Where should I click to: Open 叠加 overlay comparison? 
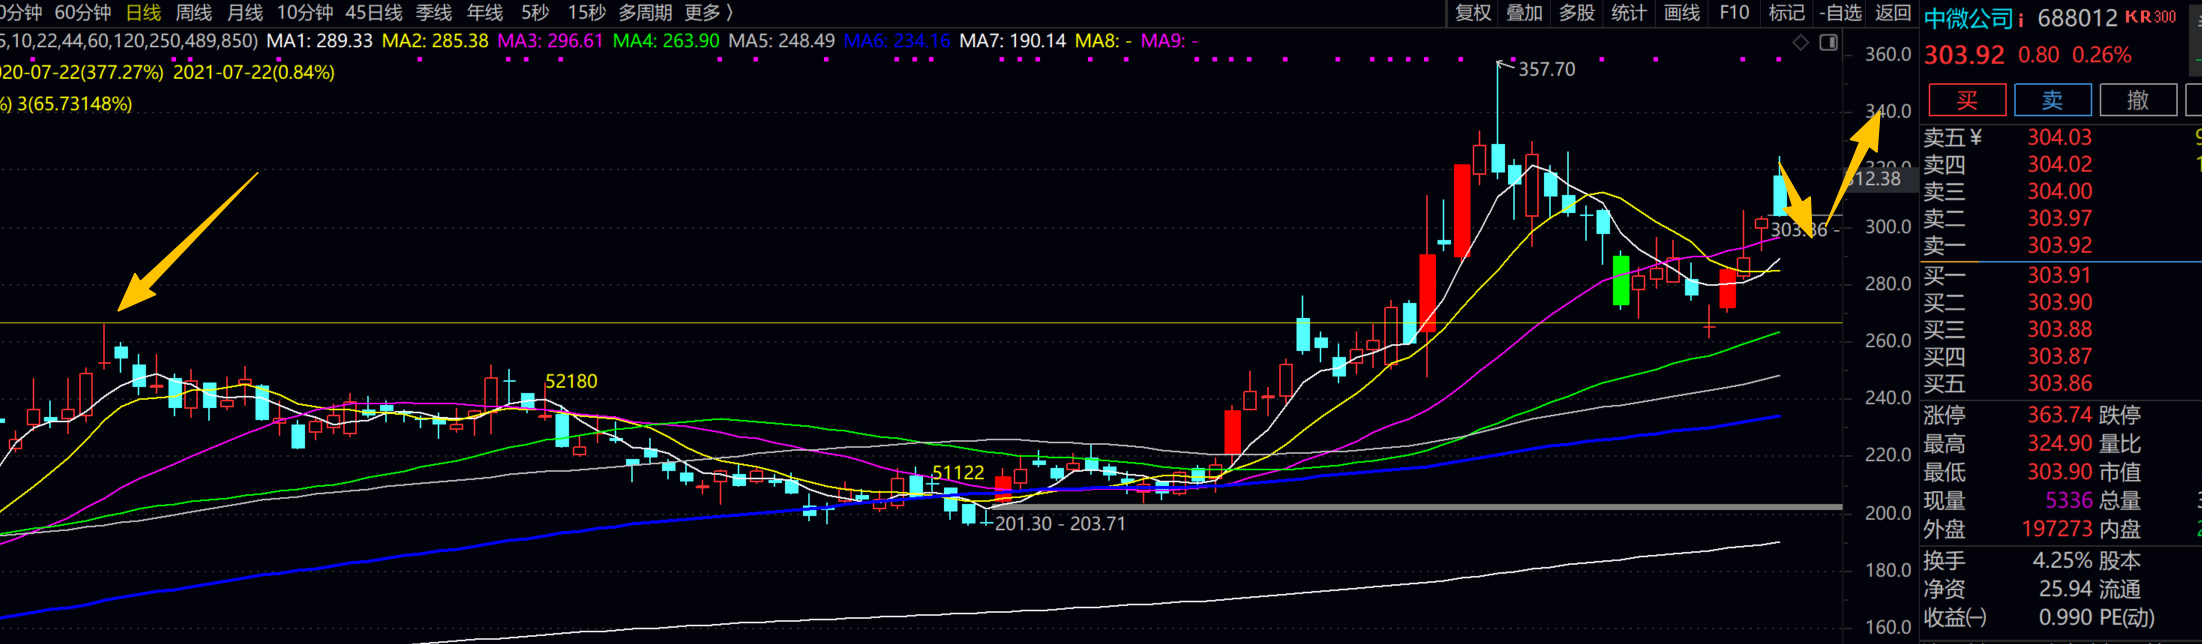1525,13
